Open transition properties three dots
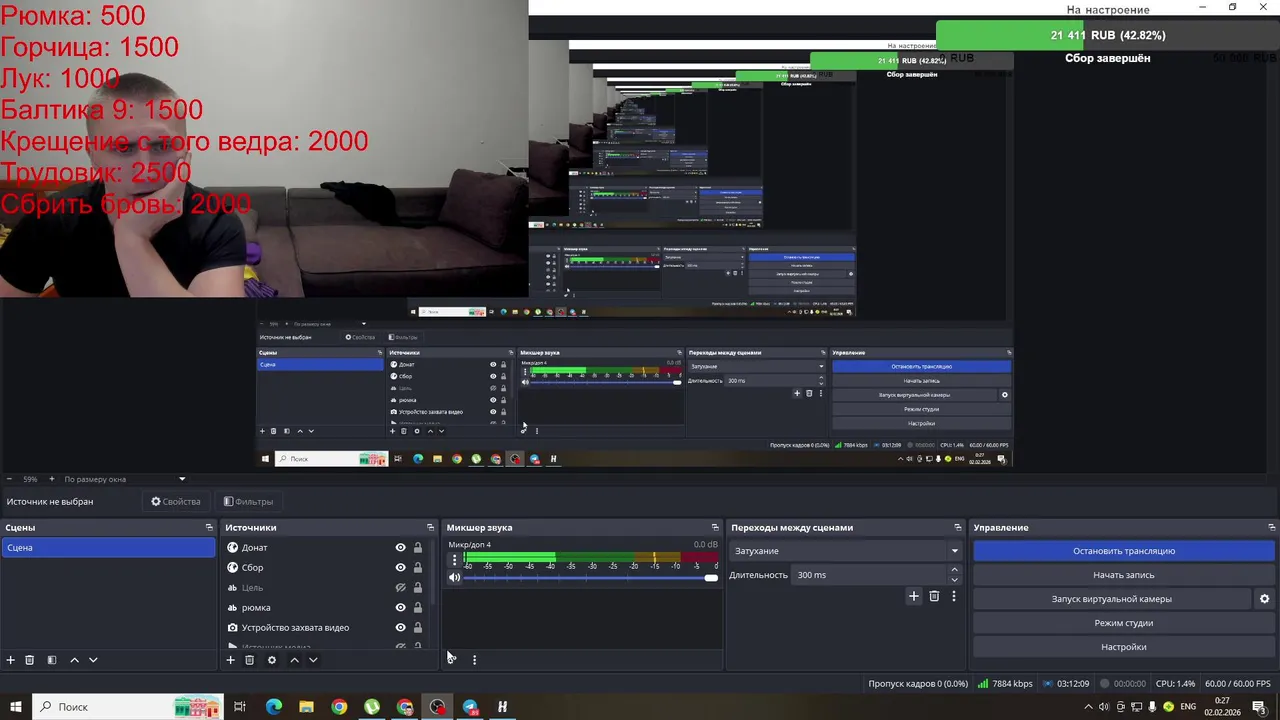 pyautogui.click(x=954, y=596)
